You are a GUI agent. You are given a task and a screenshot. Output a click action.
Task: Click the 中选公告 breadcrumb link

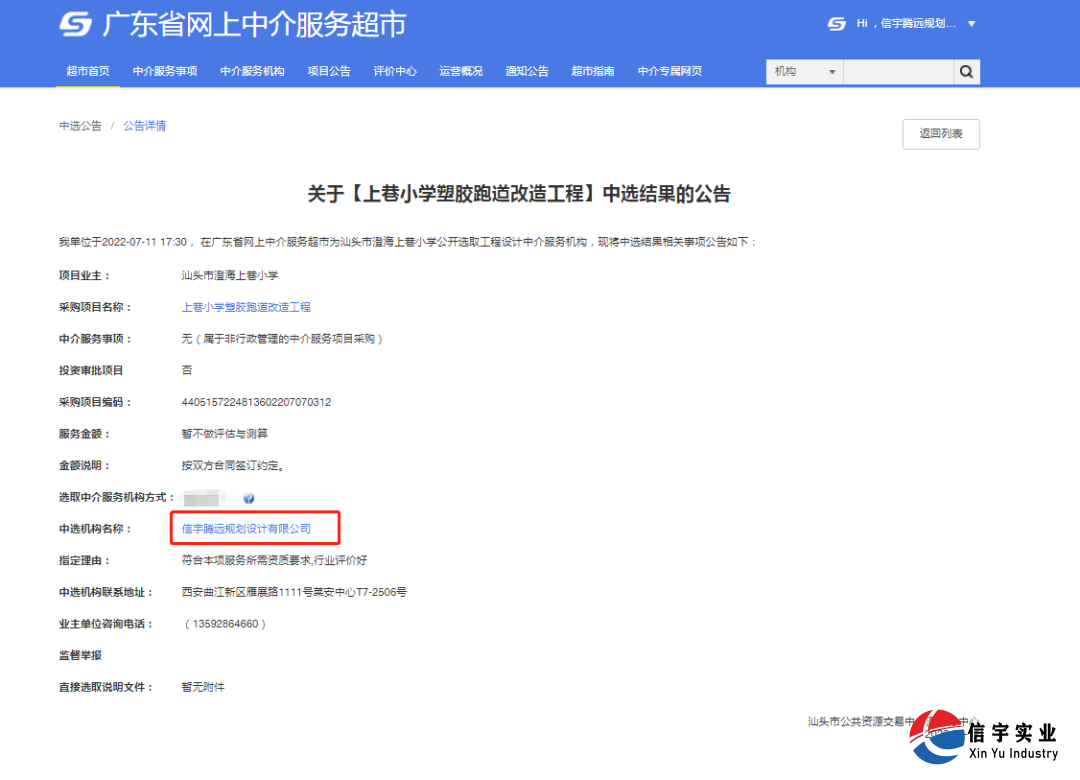pos(79,126)
